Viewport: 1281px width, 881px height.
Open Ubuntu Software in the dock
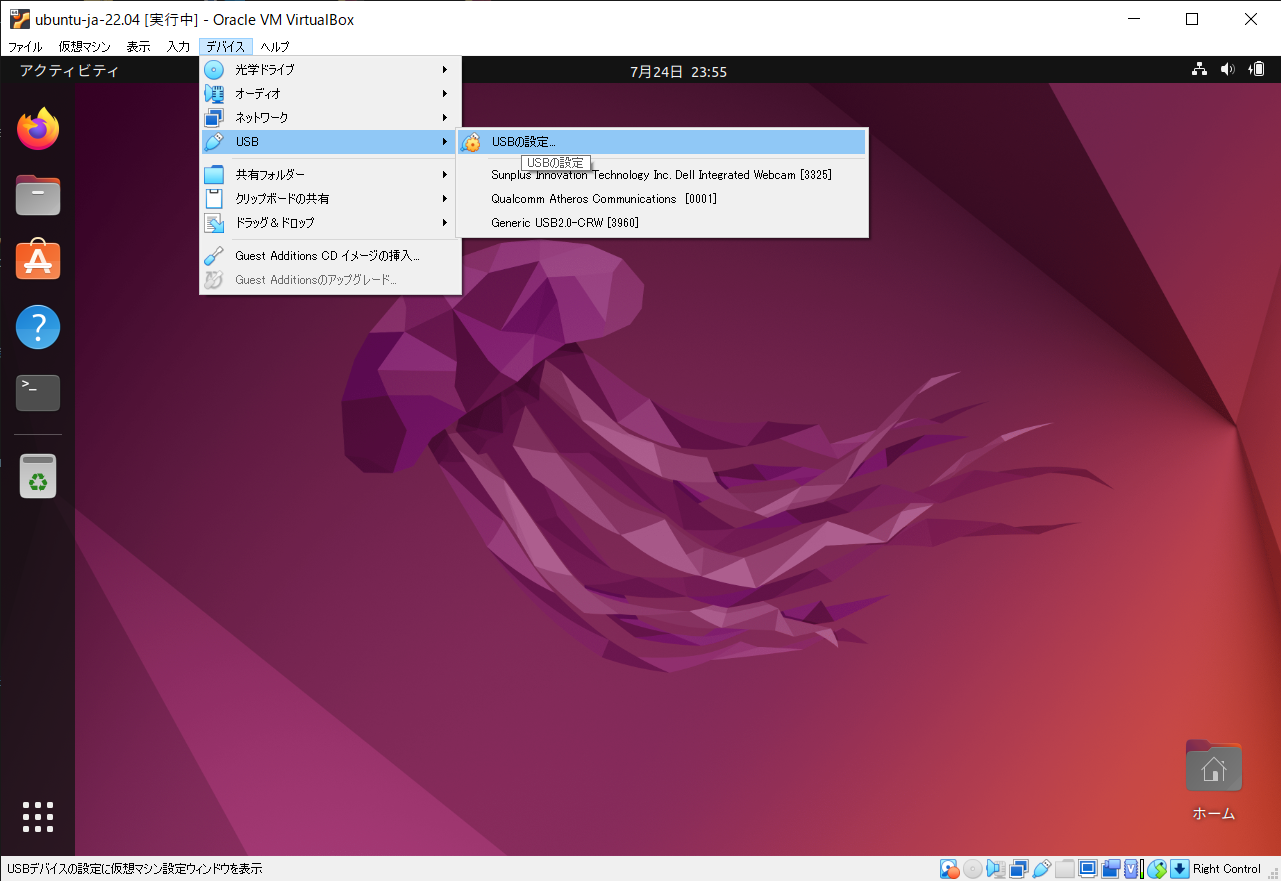tap(38, 261)
